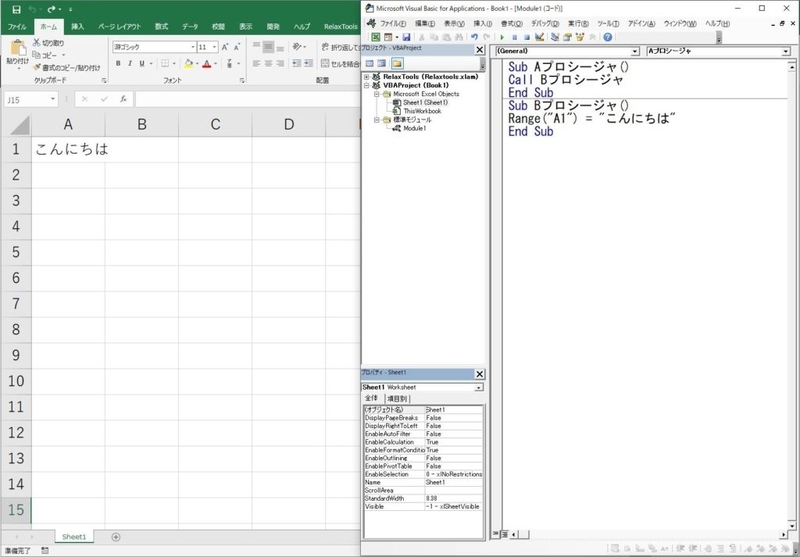Open the Sheet1 Worksheet object dropdown in Properties

click(479, 388)
